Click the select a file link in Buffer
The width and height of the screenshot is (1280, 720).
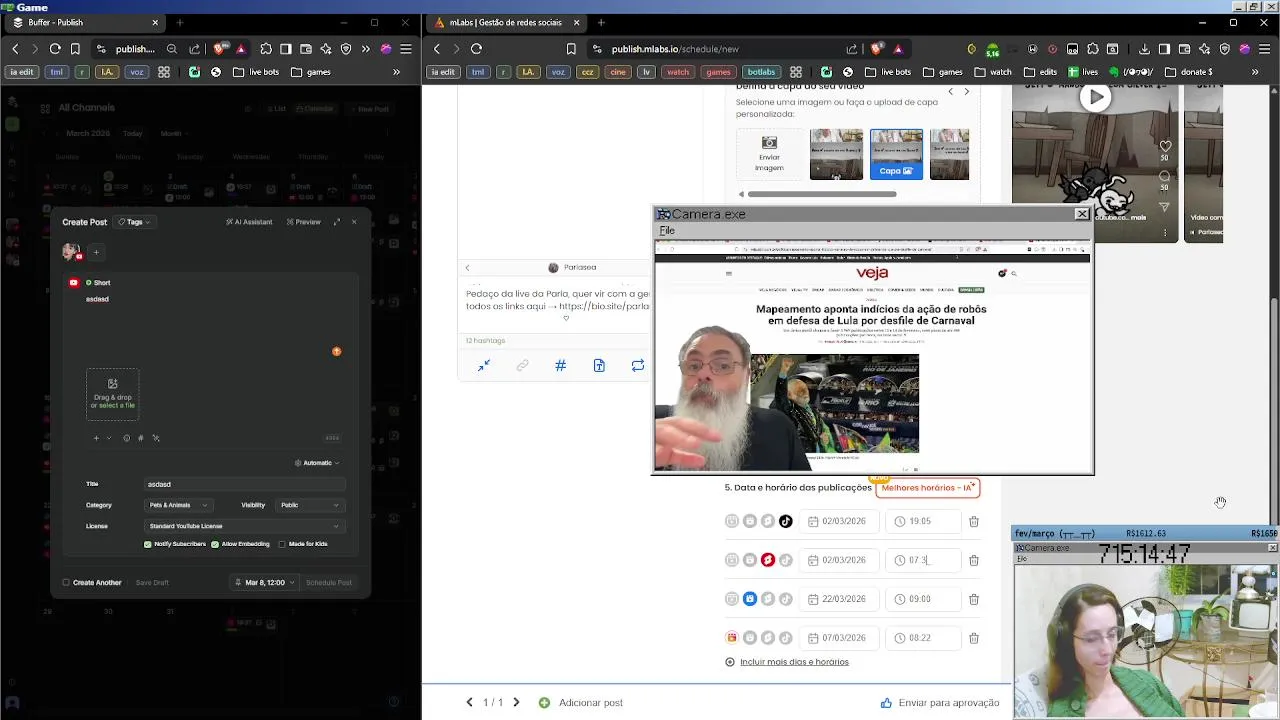[116, 405]
